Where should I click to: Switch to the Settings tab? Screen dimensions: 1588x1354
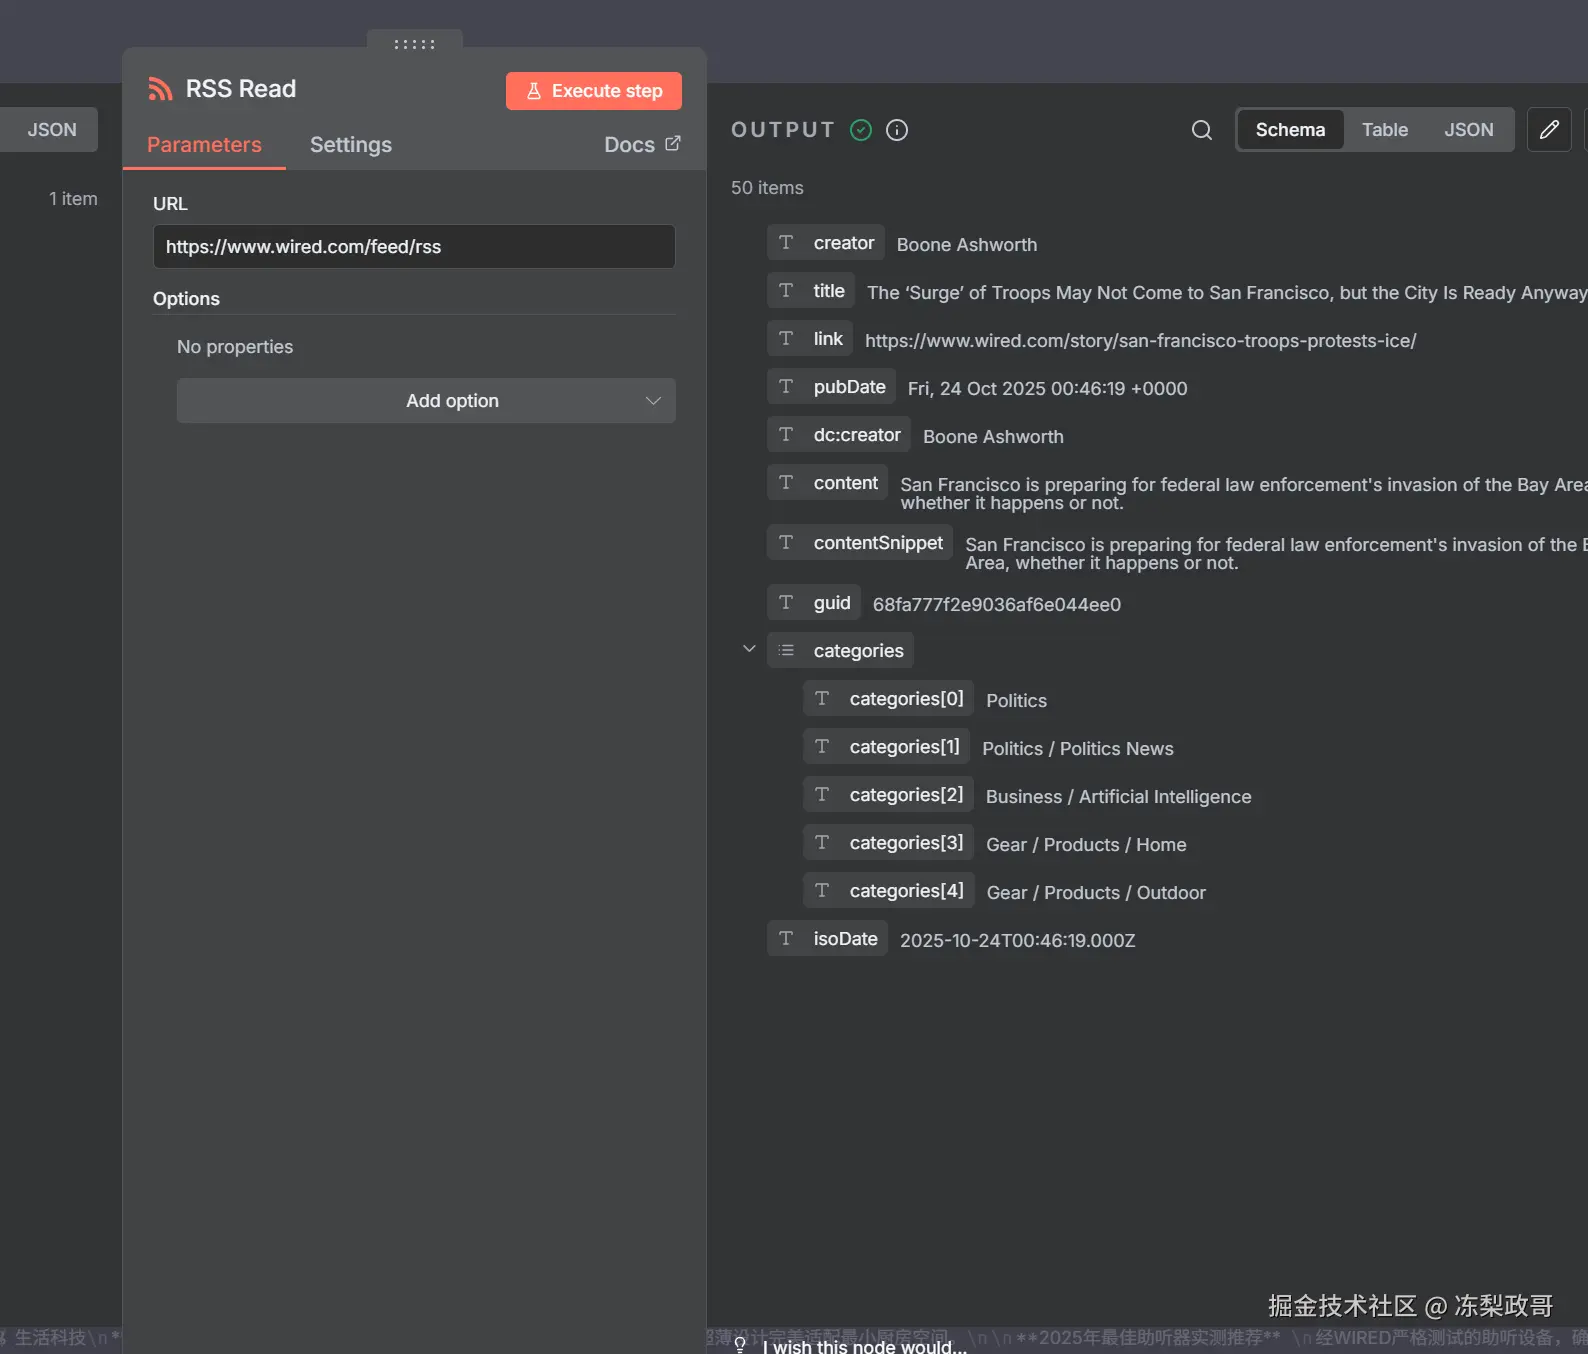tap(351, 145)
